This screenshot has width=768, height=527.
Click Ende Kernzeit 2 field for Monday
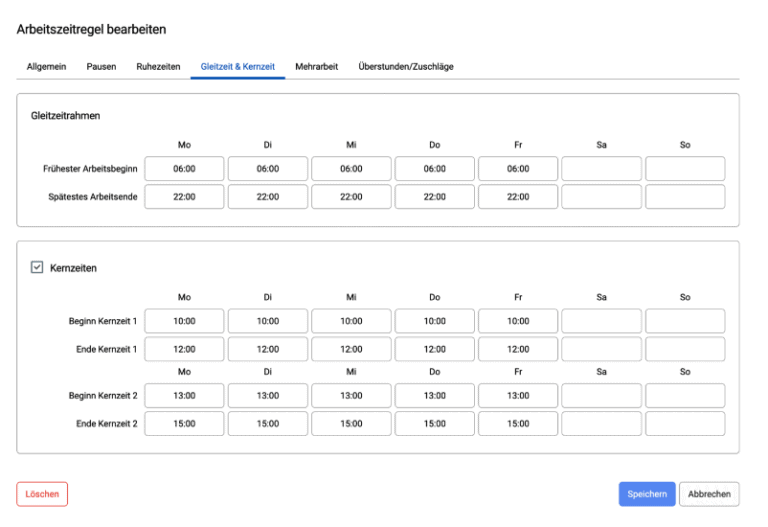(x=184, y=424)
